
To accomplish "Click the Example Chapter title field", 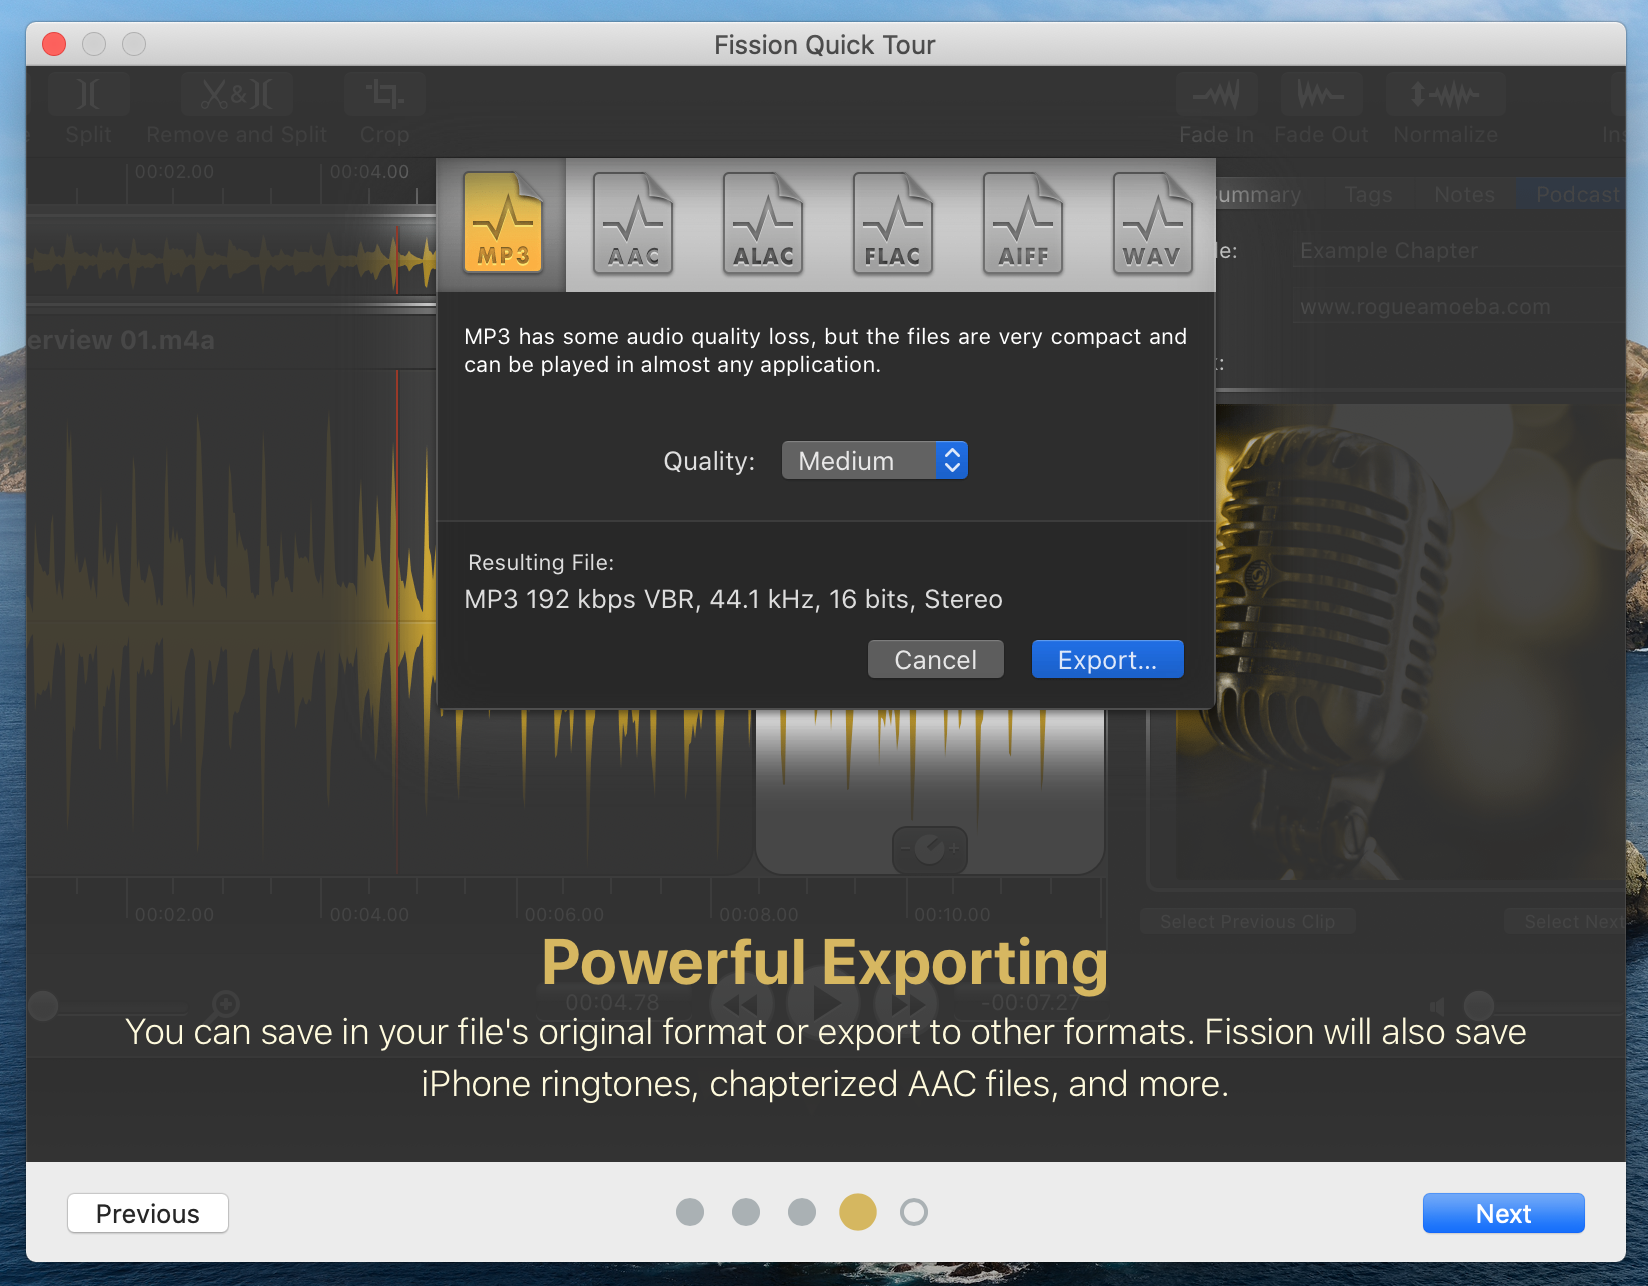I will point(1460,250).
